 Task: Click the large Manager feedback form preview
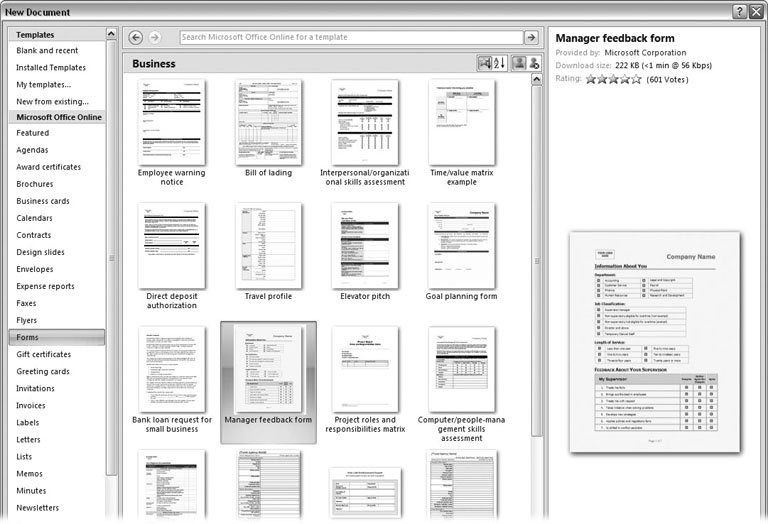[x=655, y=342]
